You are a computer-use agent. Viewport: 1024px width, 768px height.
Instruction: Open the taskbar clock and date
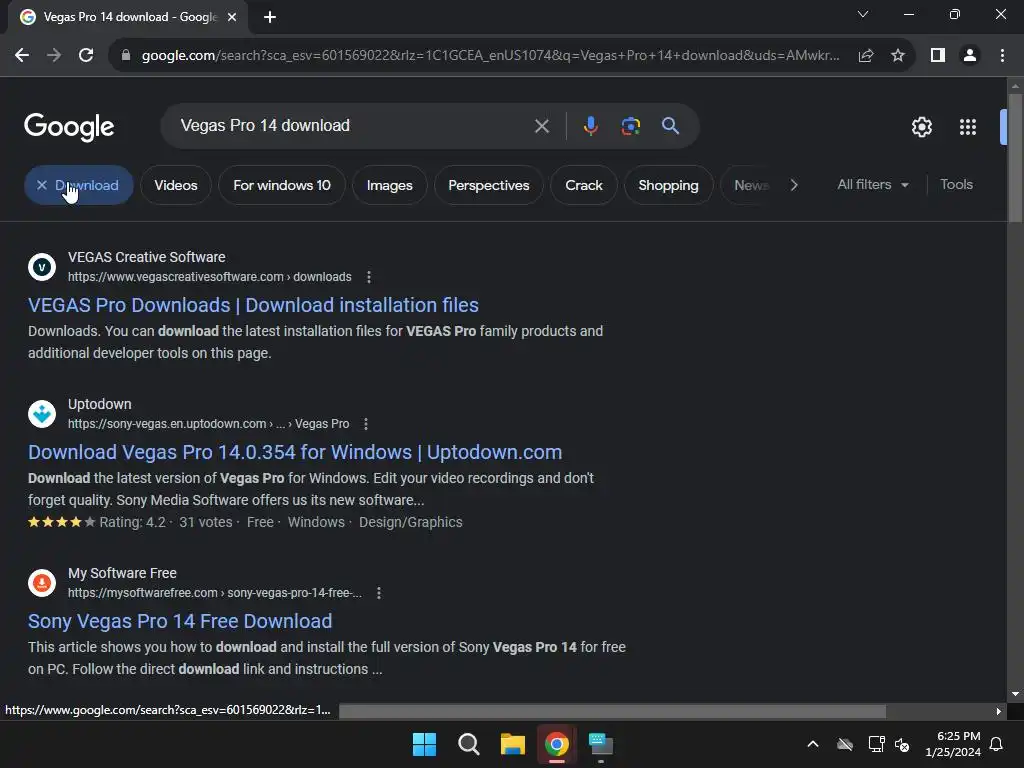pyautogui.click(x=953, y=744)
